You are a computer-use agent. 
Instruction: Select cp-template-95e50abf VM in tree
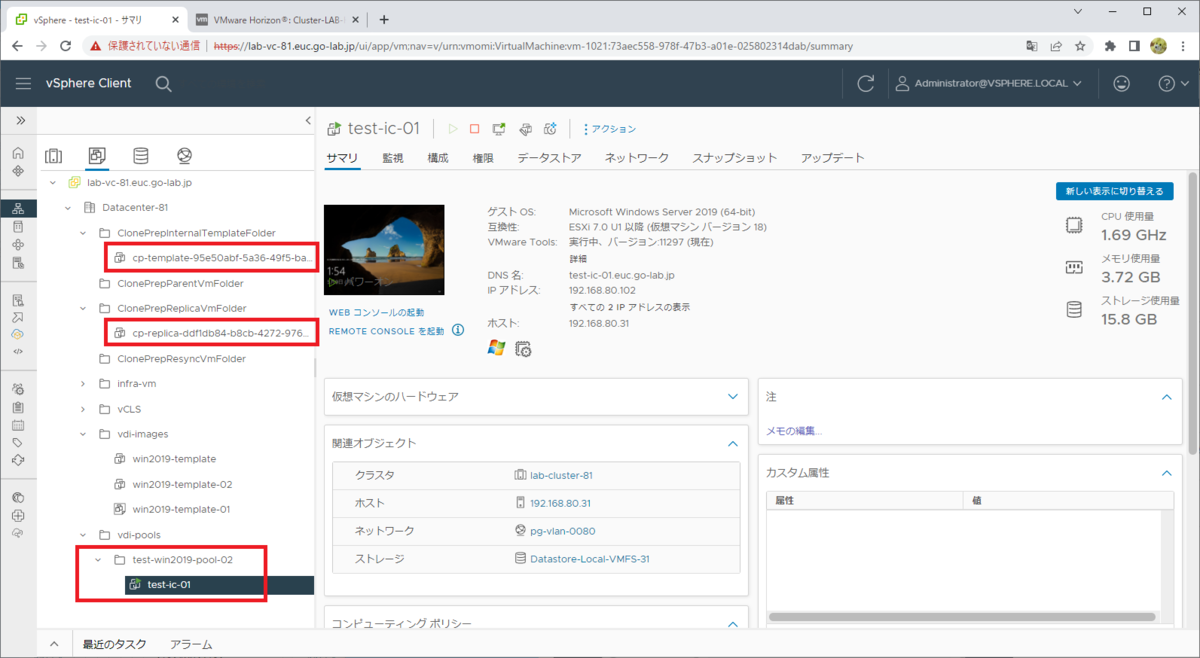click(x=222, y=258)
